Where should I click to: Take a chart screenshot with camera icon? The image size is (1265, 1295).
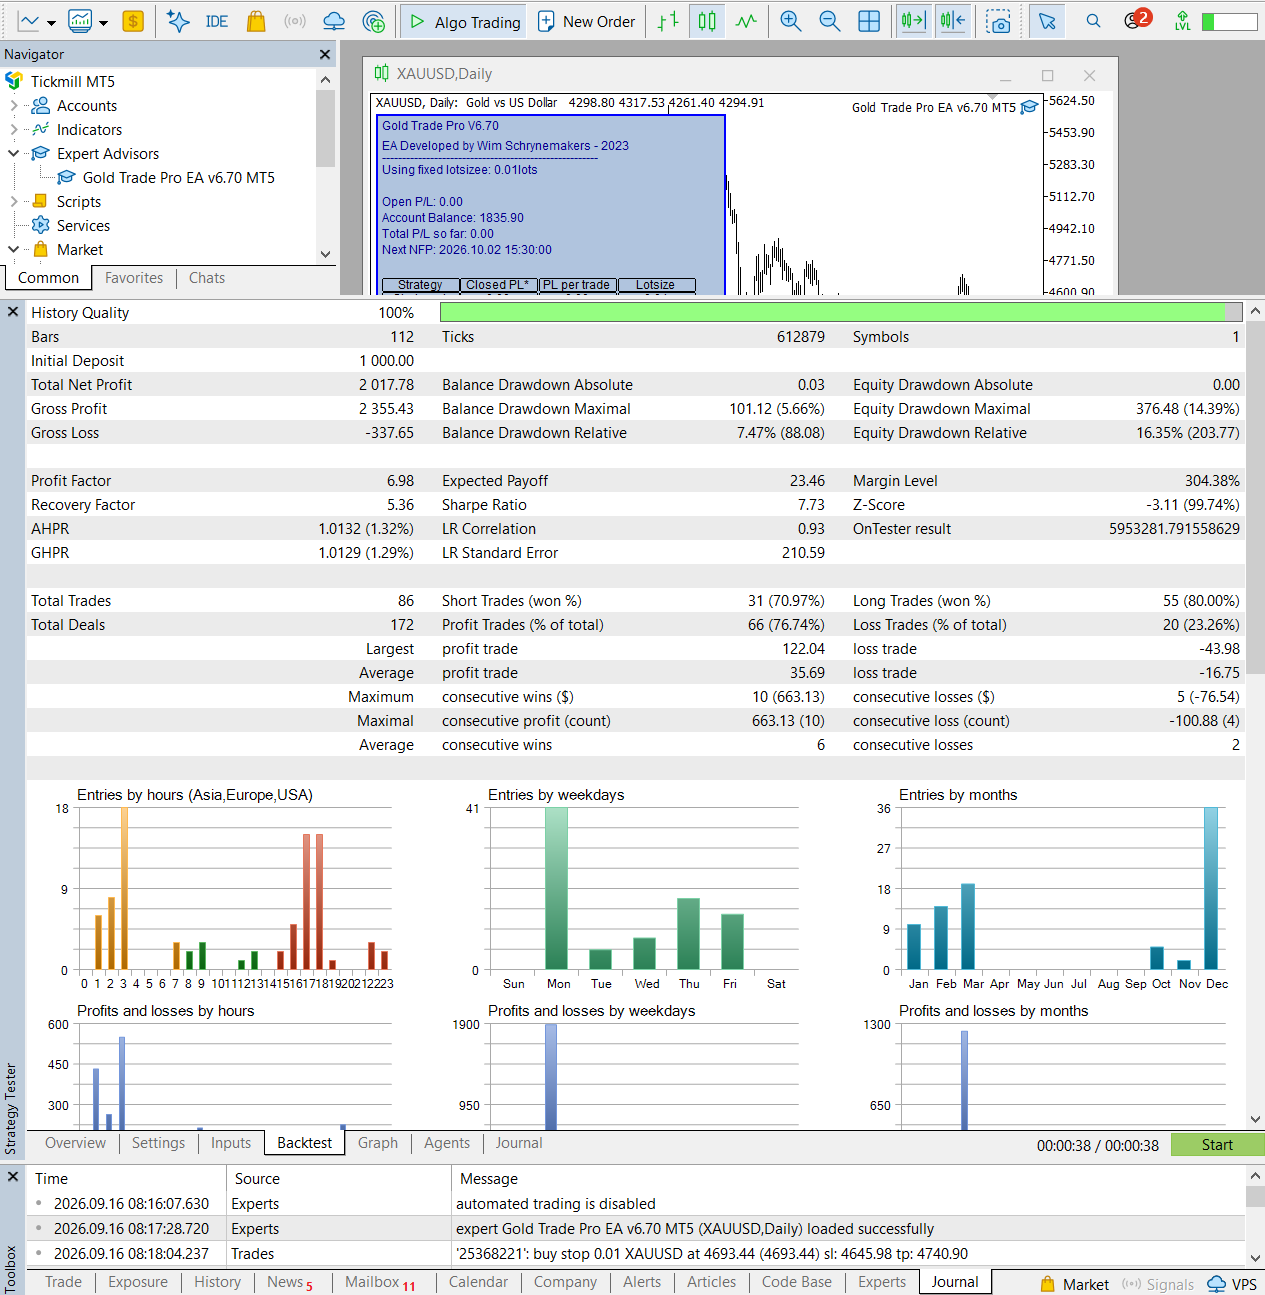tap(998, 21)
